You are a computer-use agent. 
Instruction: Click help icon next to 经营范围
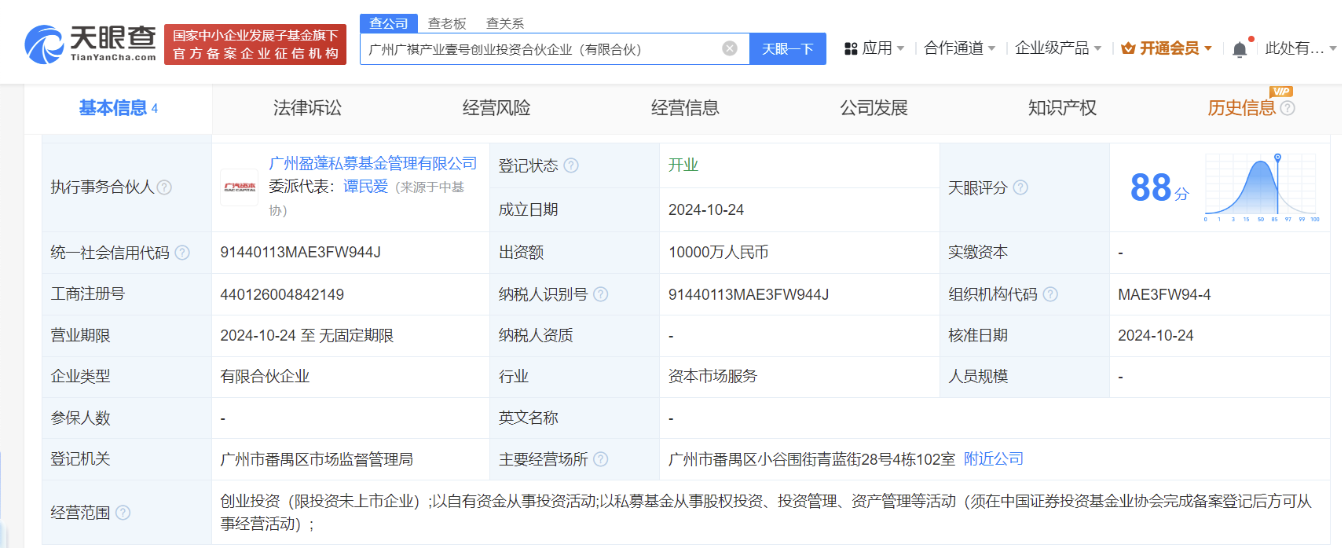[123, 513]
